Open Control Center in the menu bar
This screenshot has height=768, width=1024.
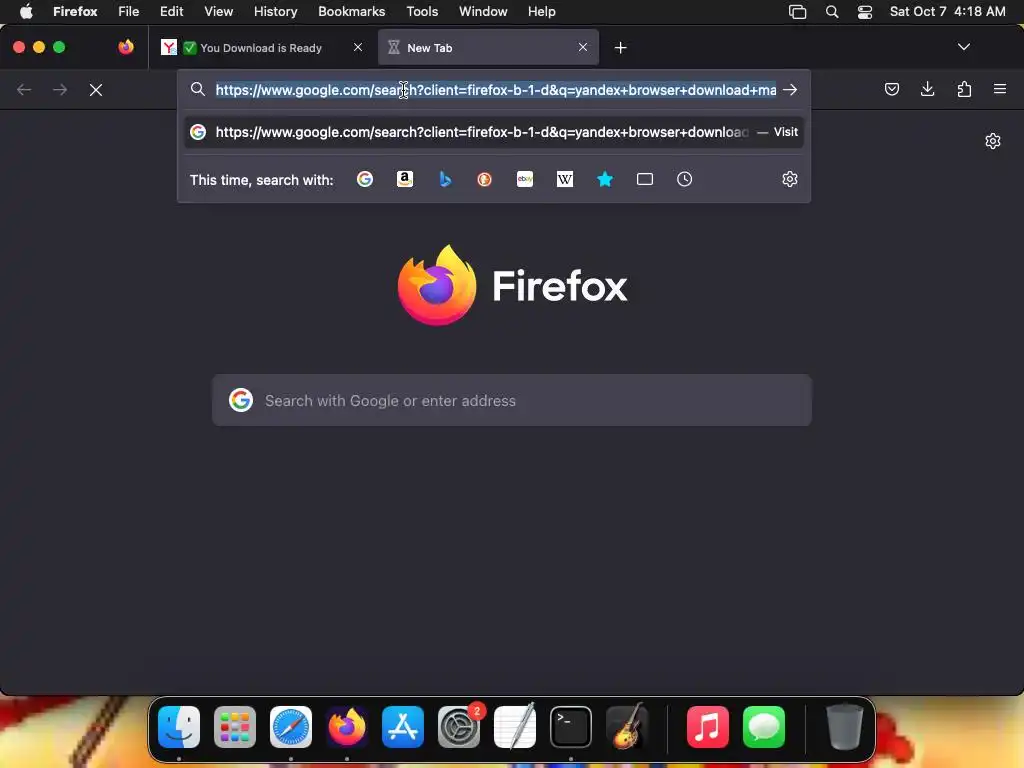pos(865,12)
